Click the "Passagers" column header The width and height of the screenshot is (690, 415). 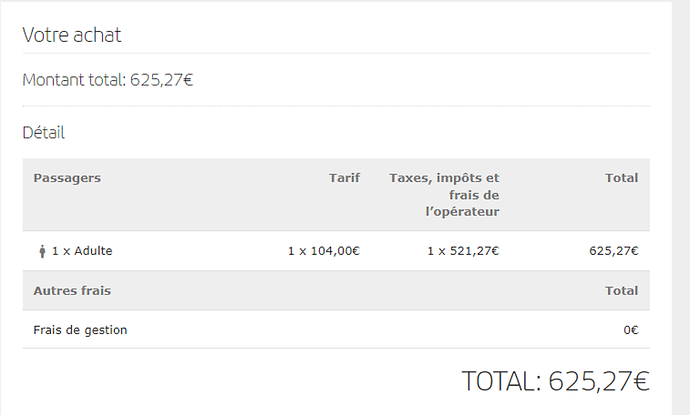click(67, 178)
